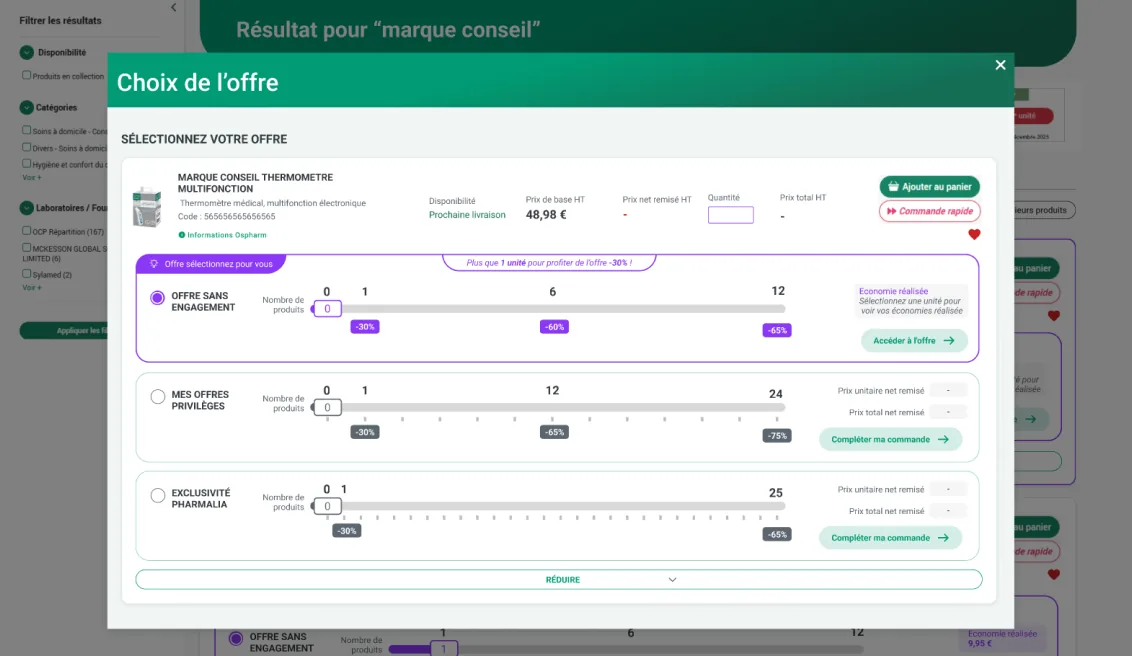Click Compléter ma commande in Mes offres privilèges
Screen dimensions: 1132x656
pos(890,439)
